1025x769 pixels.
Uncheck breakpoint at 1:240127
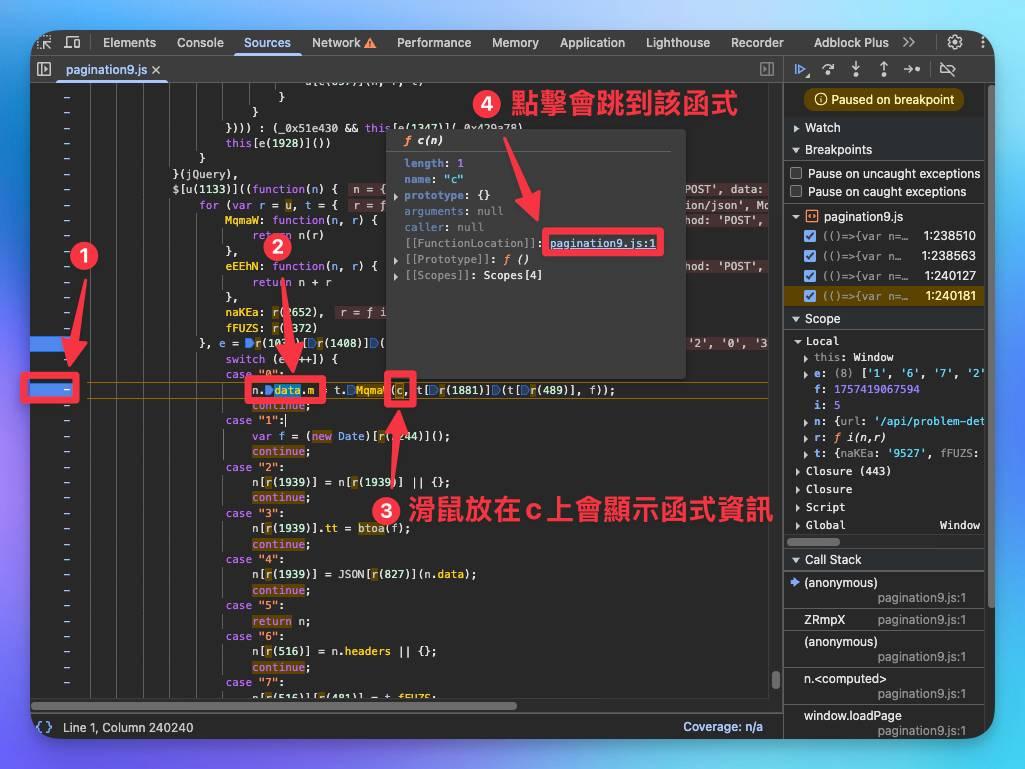pos(810,276)
